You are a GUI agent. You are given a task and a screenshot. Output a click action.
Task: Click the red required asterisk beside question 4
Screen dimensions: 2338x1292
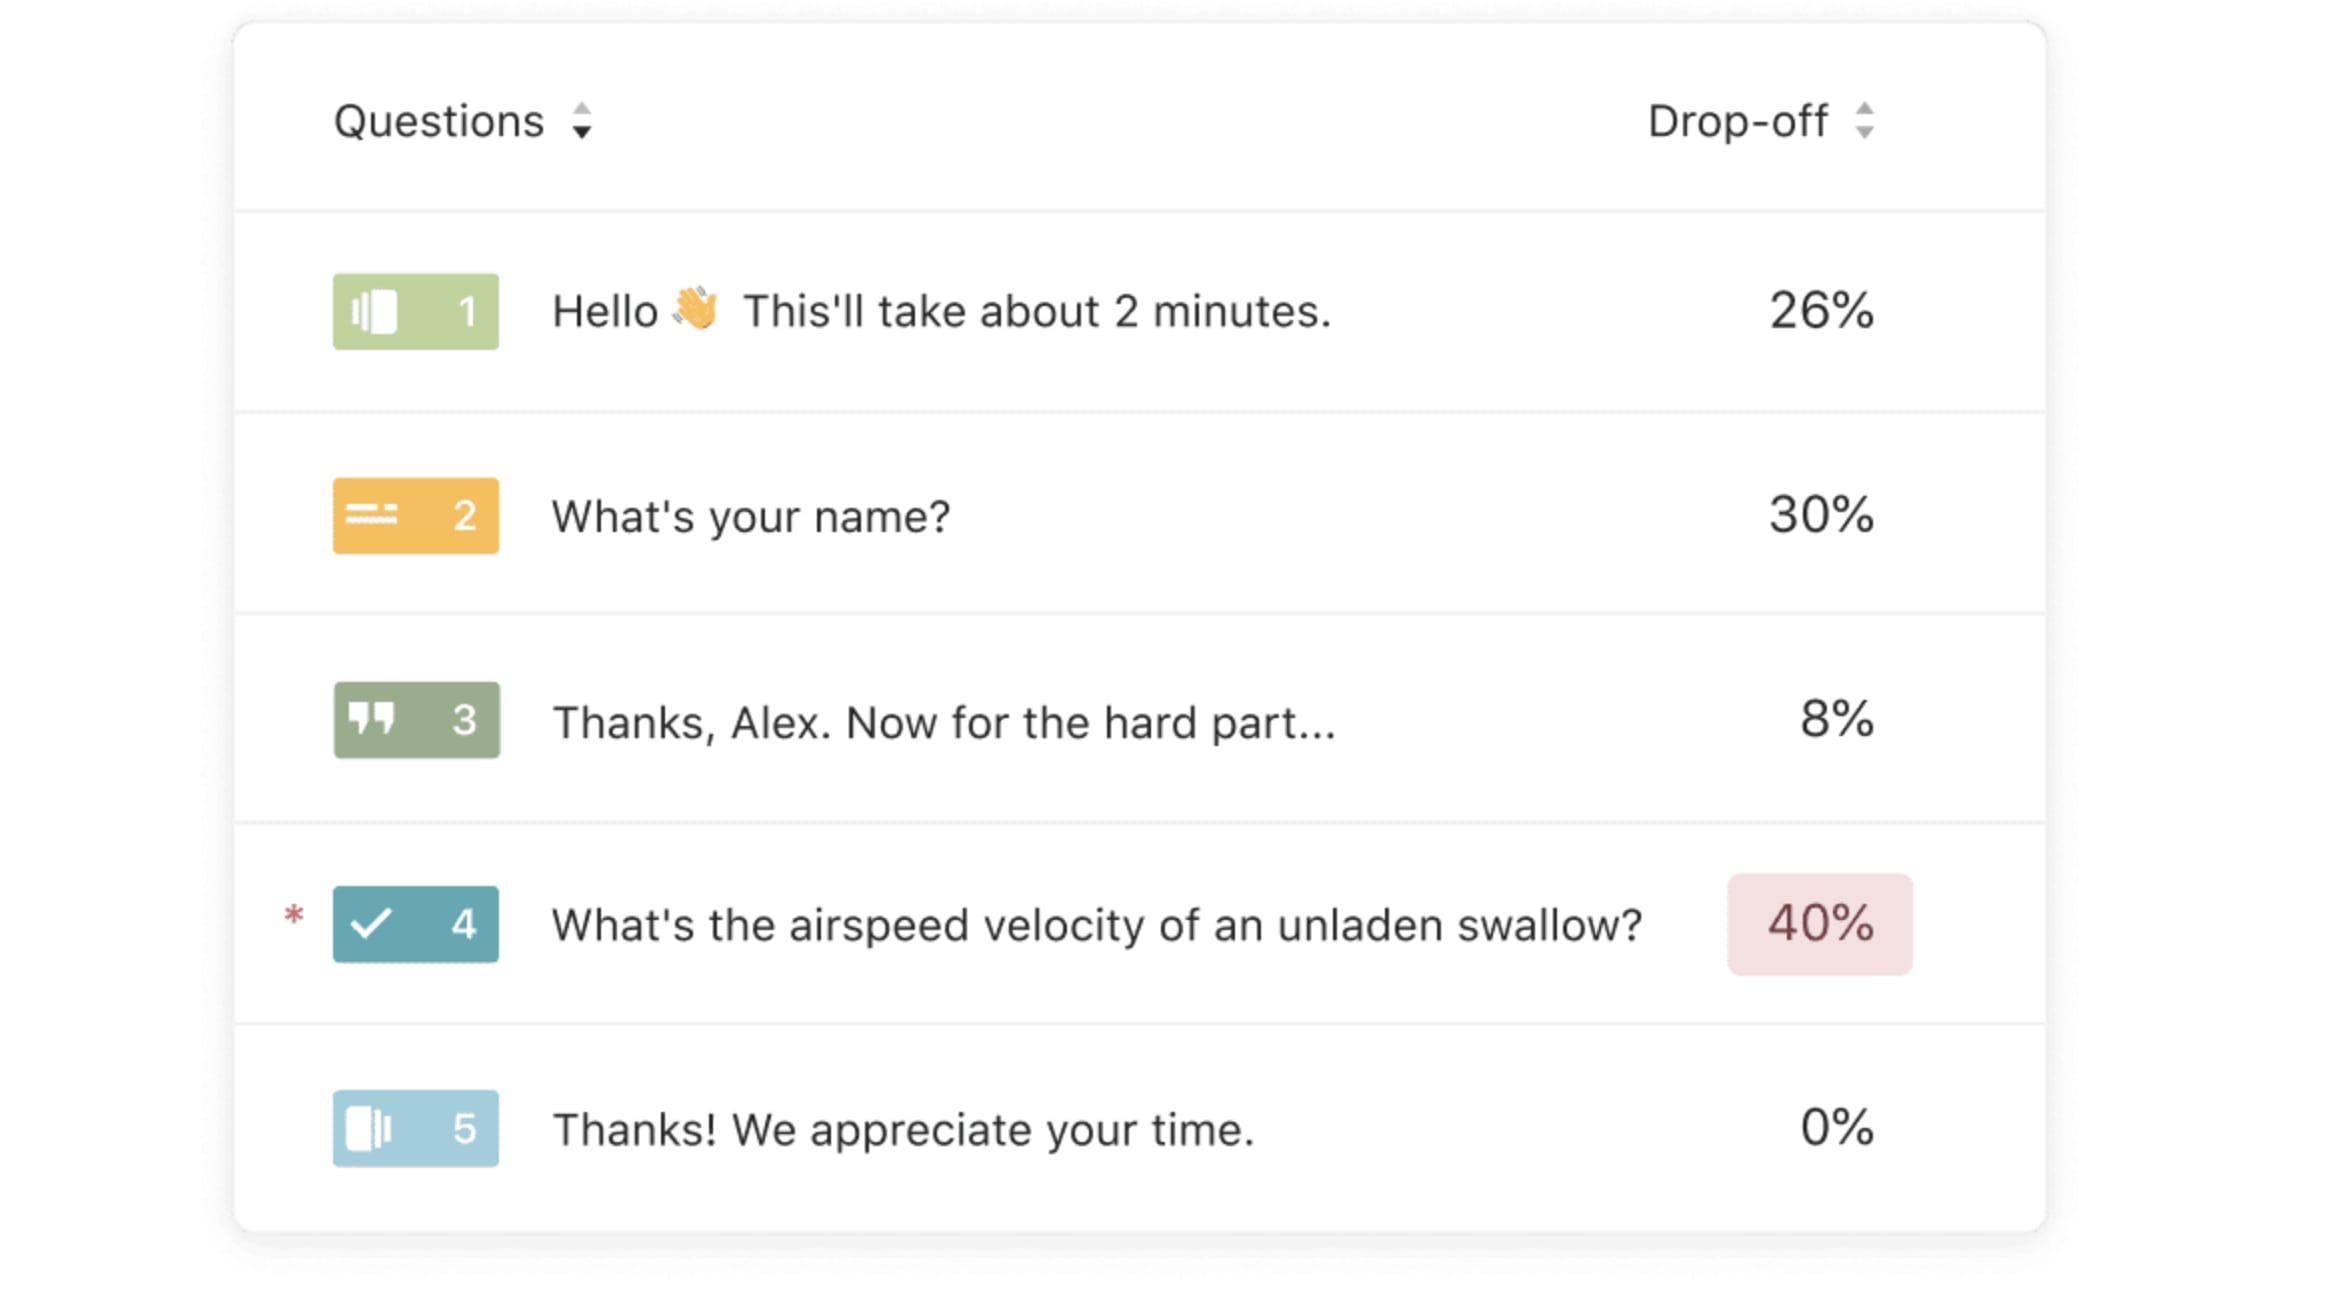pyautogui.click(x=293, y=915)
